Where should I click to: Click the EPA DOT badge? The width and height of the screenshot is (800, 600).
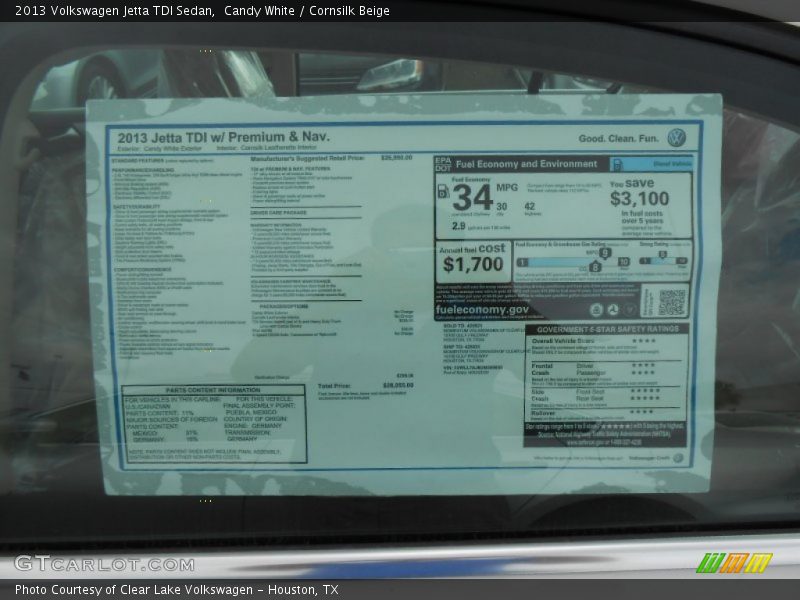(x=443, y=164)
